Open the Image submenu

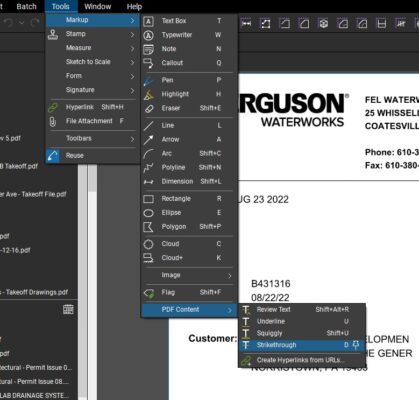pos(189,275)
